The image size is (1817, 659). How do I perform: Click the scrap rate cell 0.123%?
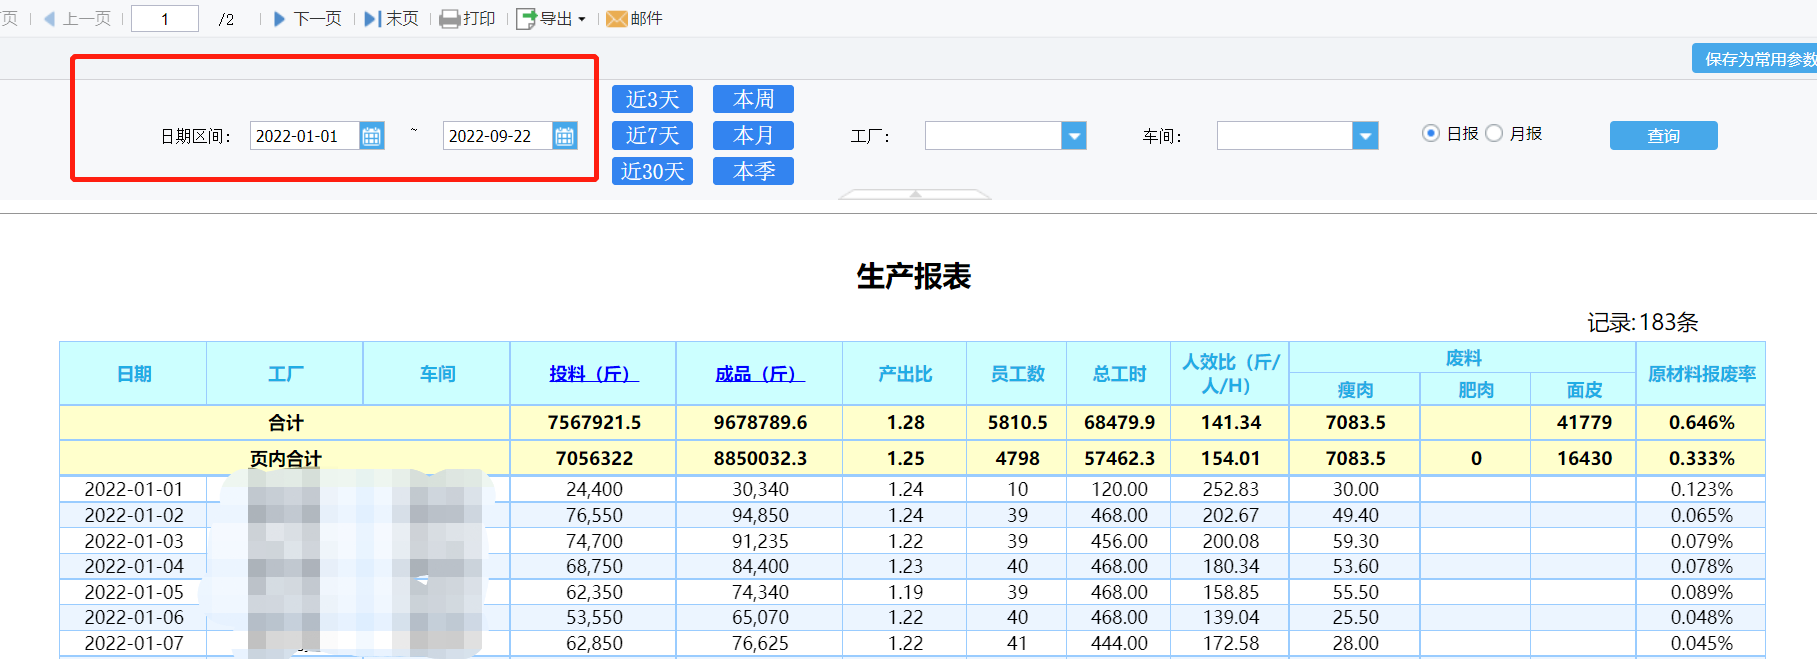[1701, 490]
